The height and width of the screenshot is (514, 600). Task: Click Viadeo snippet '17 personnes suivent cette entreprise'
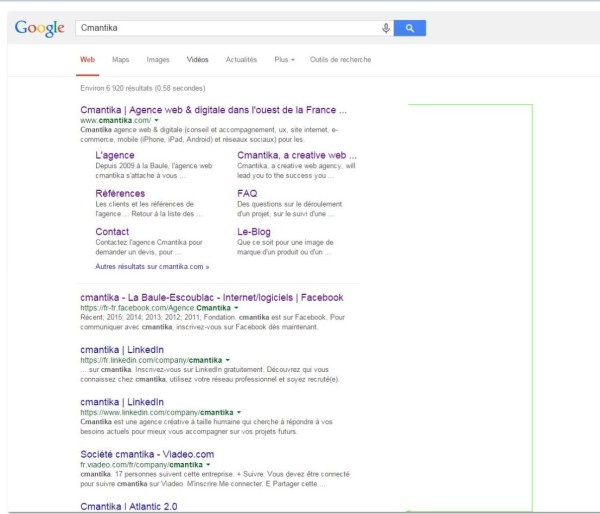coord(215,479)
